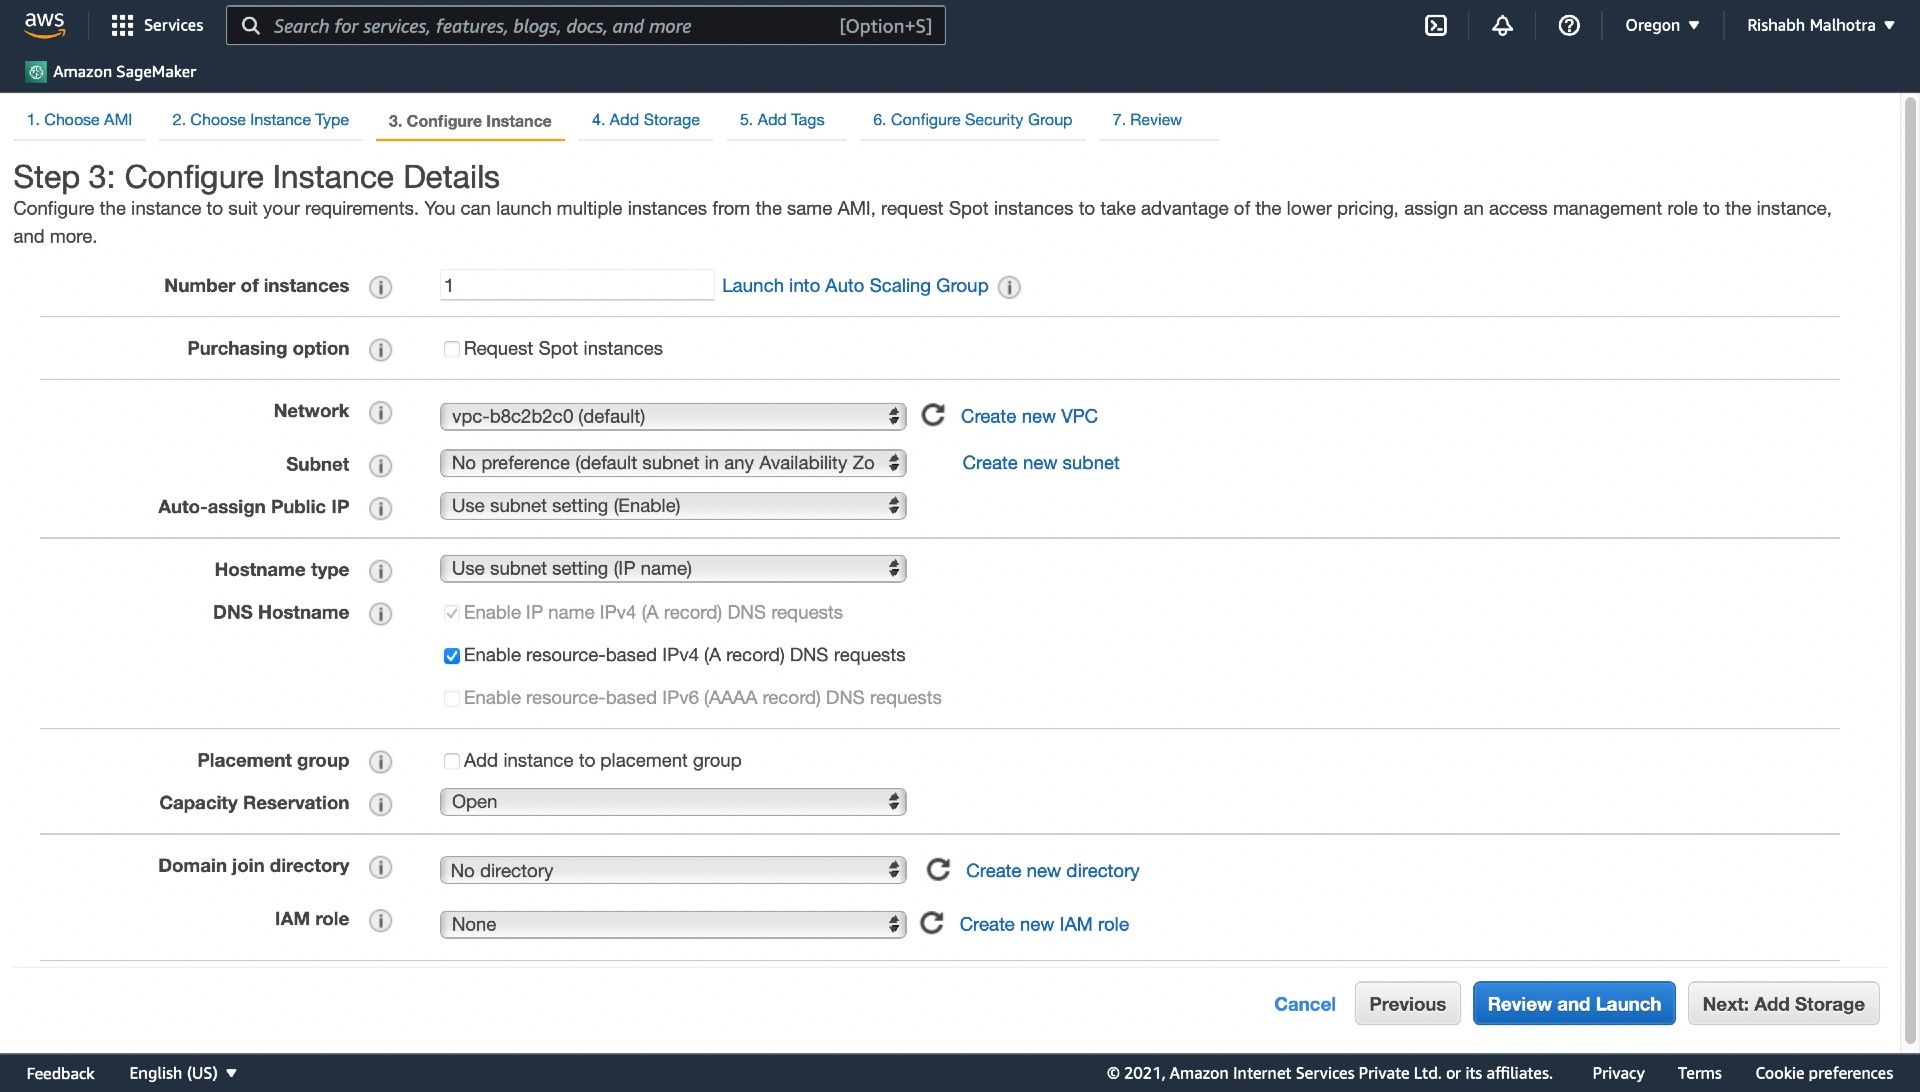Click the Cancel link

[x=1304, y=1004]
